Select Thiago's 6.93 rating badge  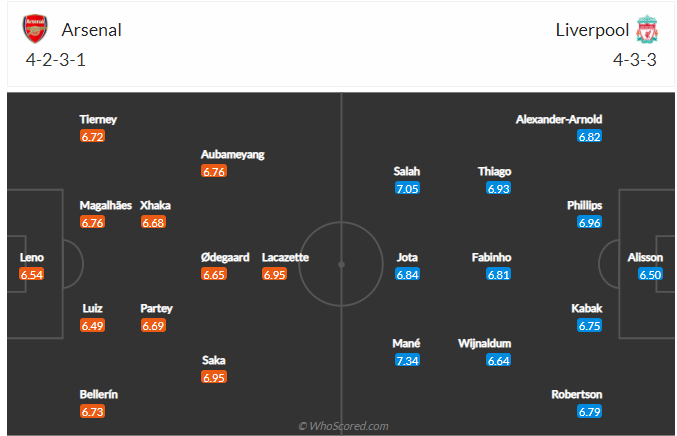[499, 188]
